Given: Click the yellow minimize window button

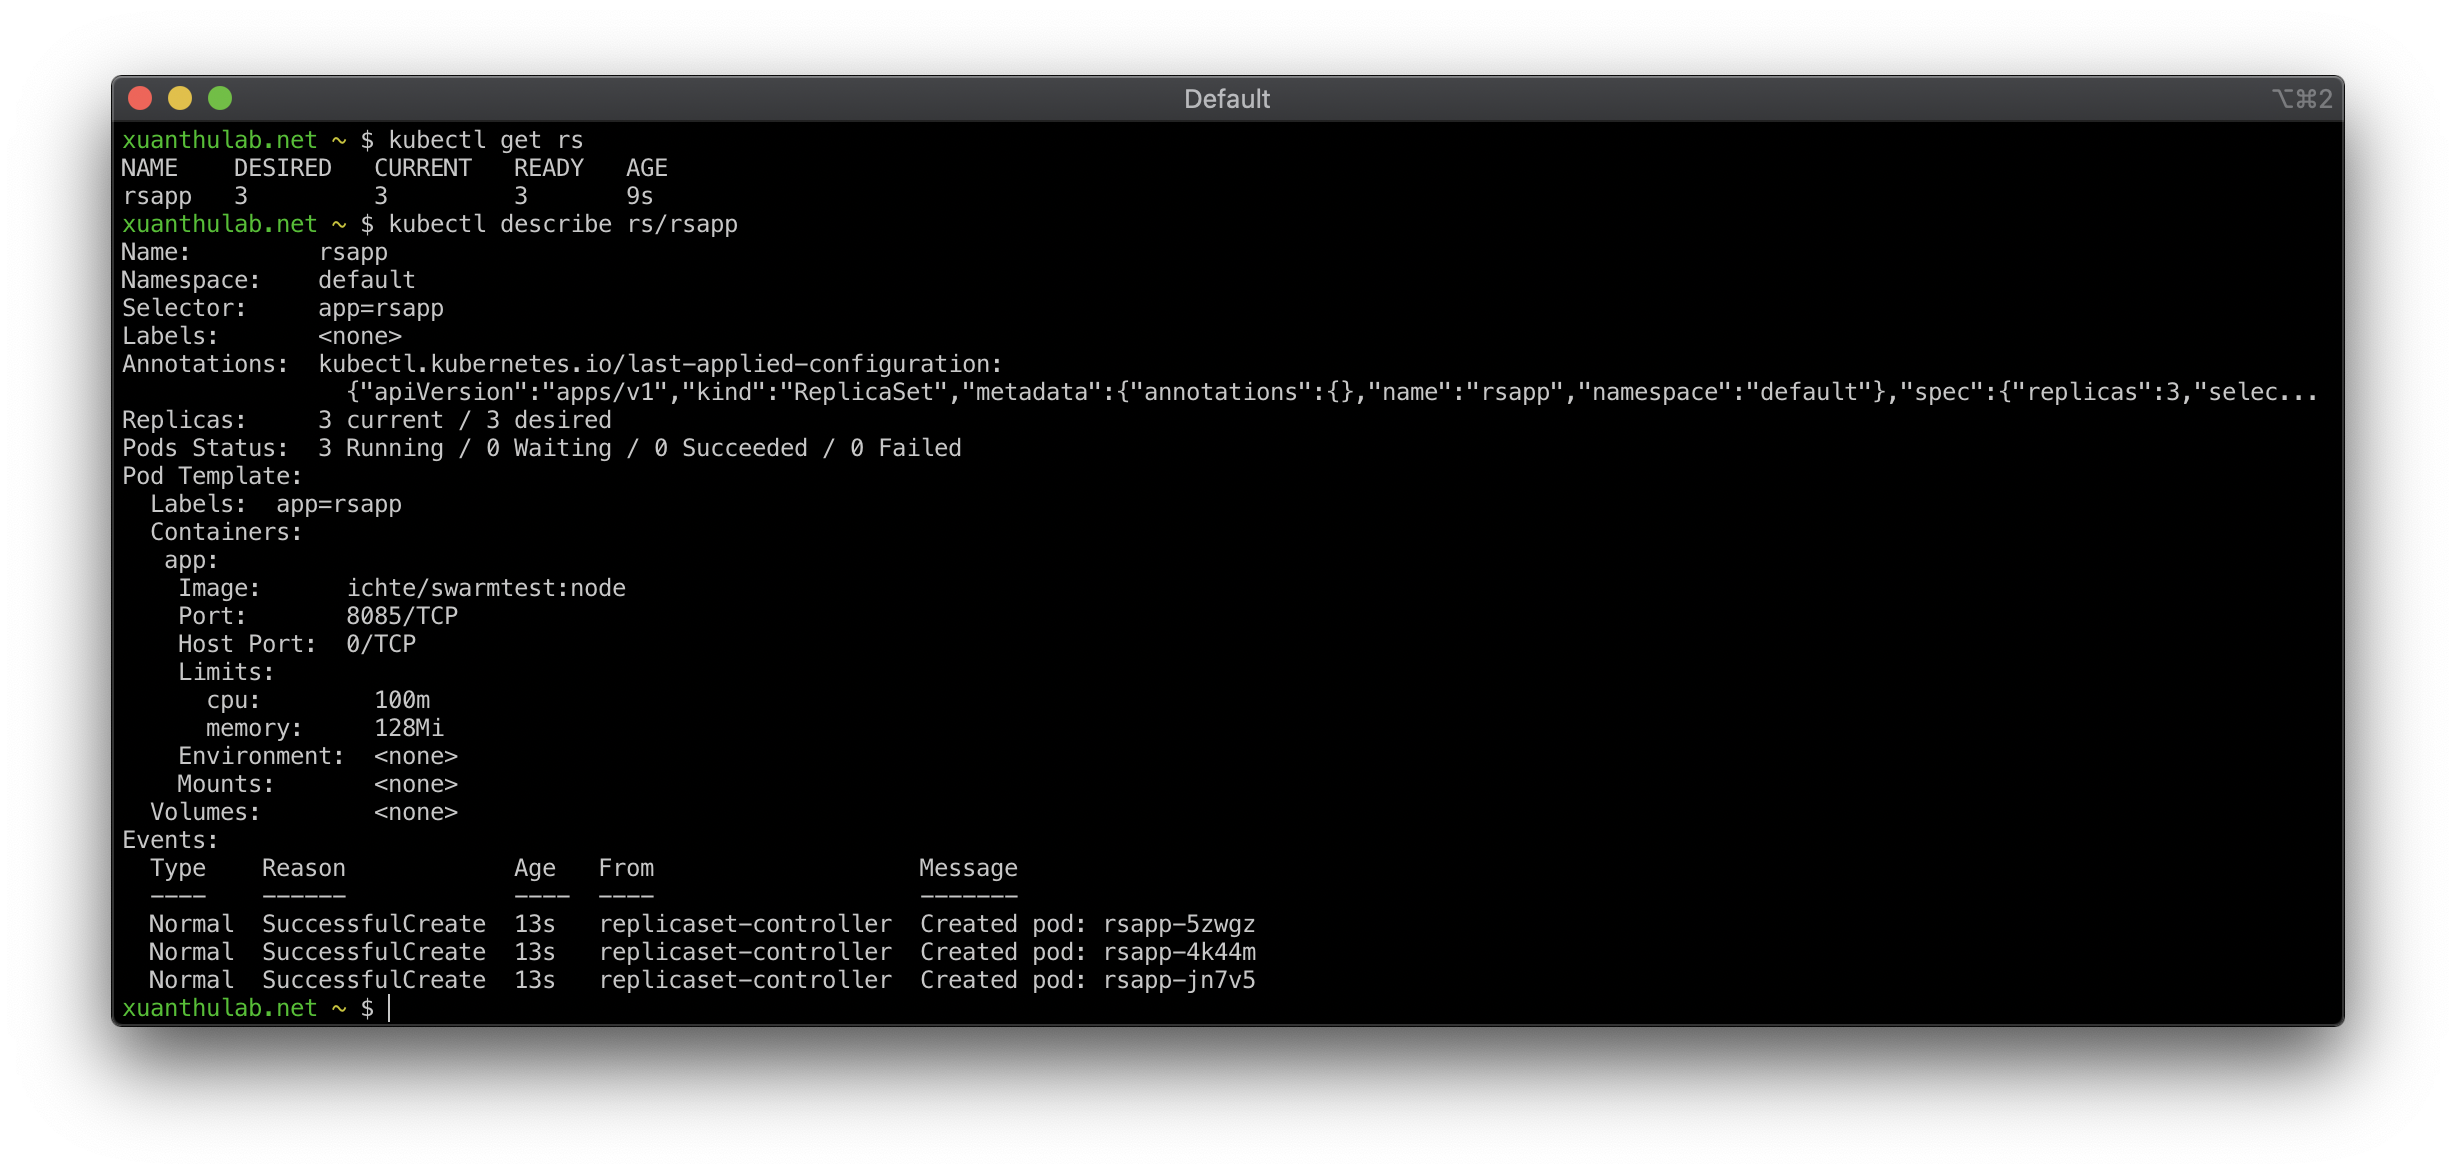Looking at the screenshot, I should pos(180,98).
